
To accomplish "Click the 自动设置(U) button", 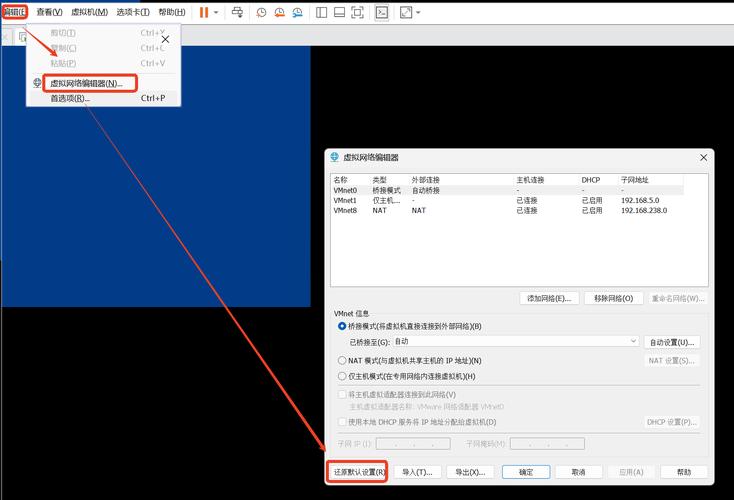I will (x=671, y=342).
